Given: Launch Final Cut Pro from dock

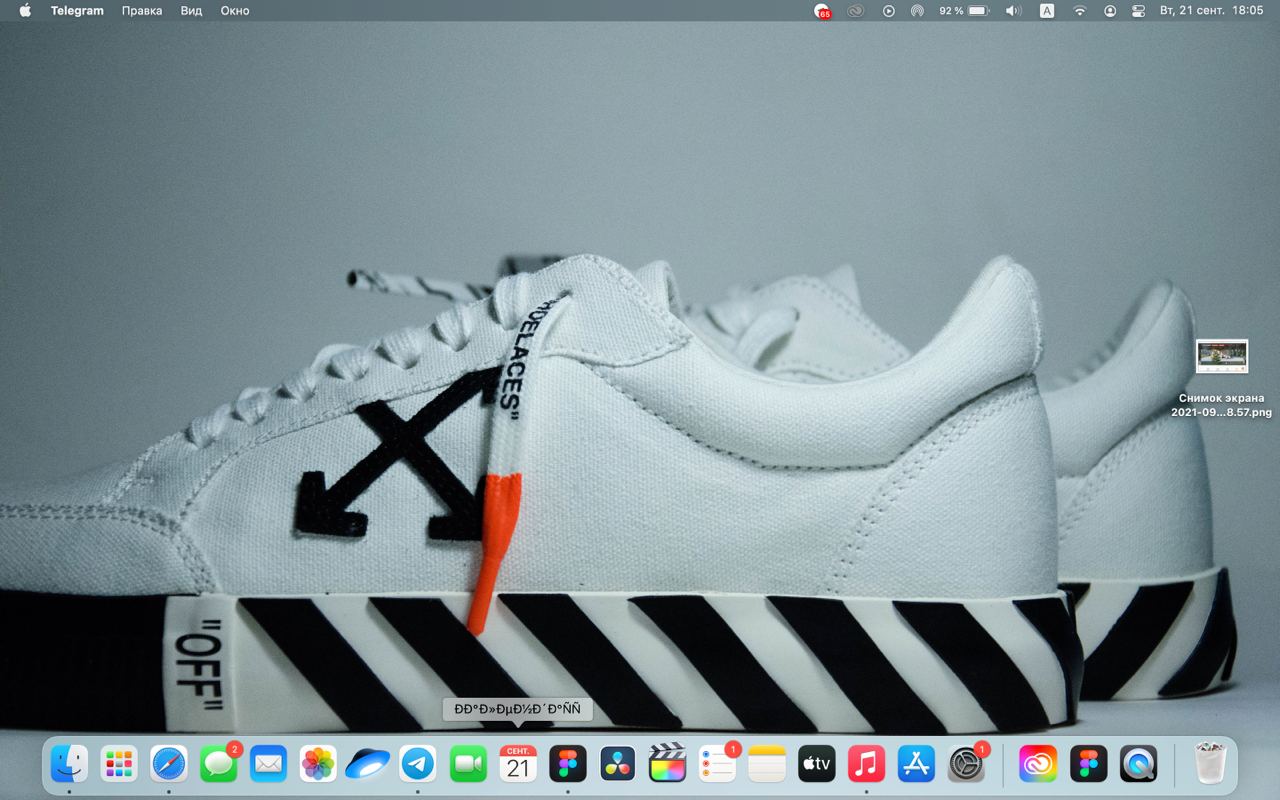Looking at the screenshot, I should point(667,764).
